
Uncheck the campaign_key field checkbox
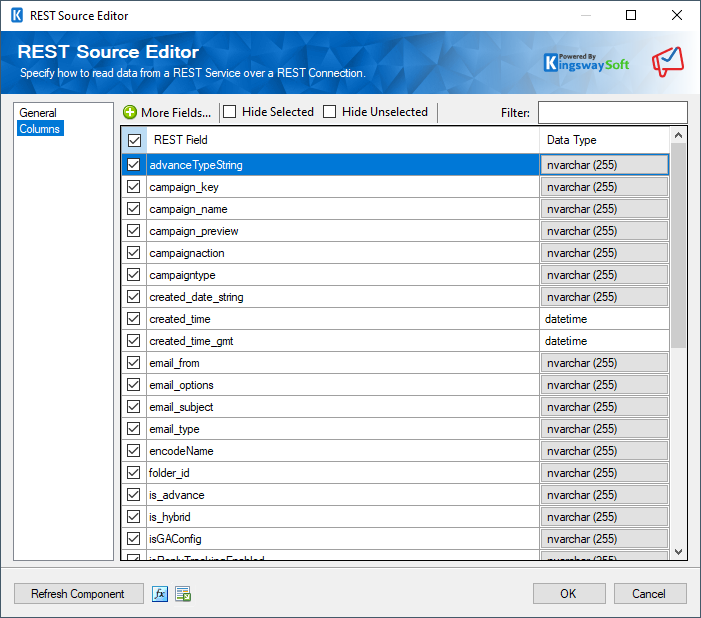(133, 186)
